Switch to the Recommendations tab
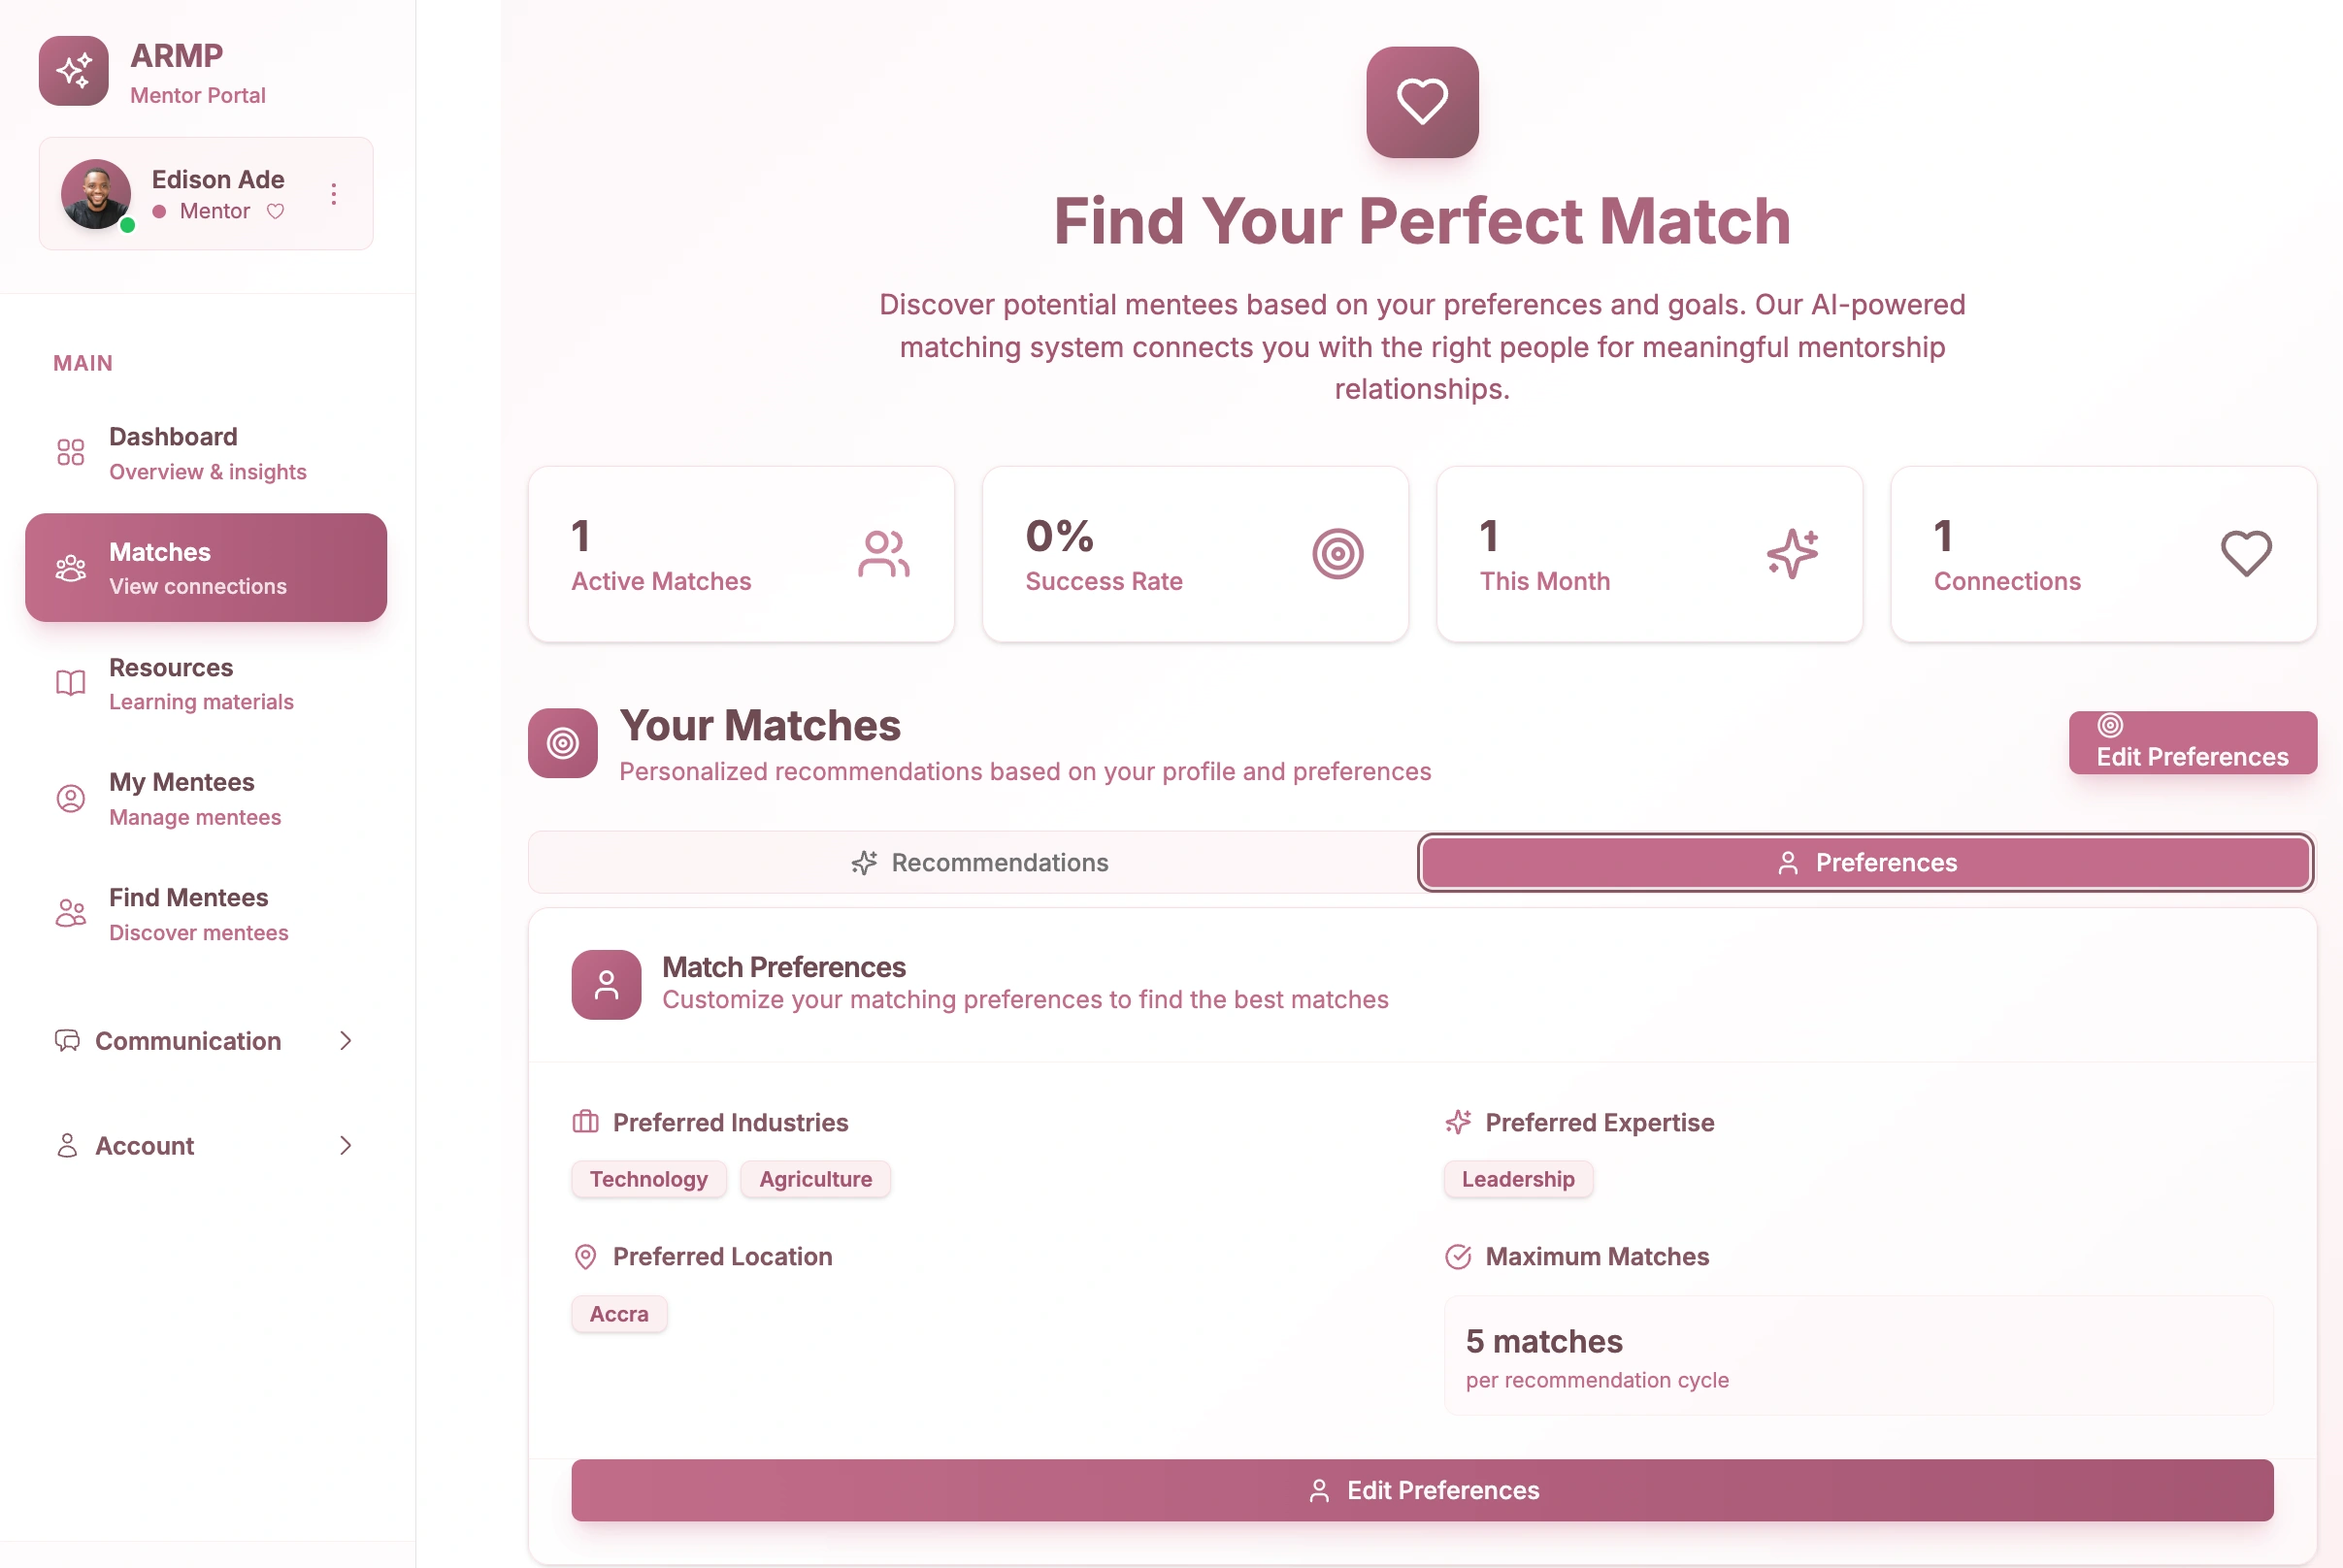 [x=979, y=862]
